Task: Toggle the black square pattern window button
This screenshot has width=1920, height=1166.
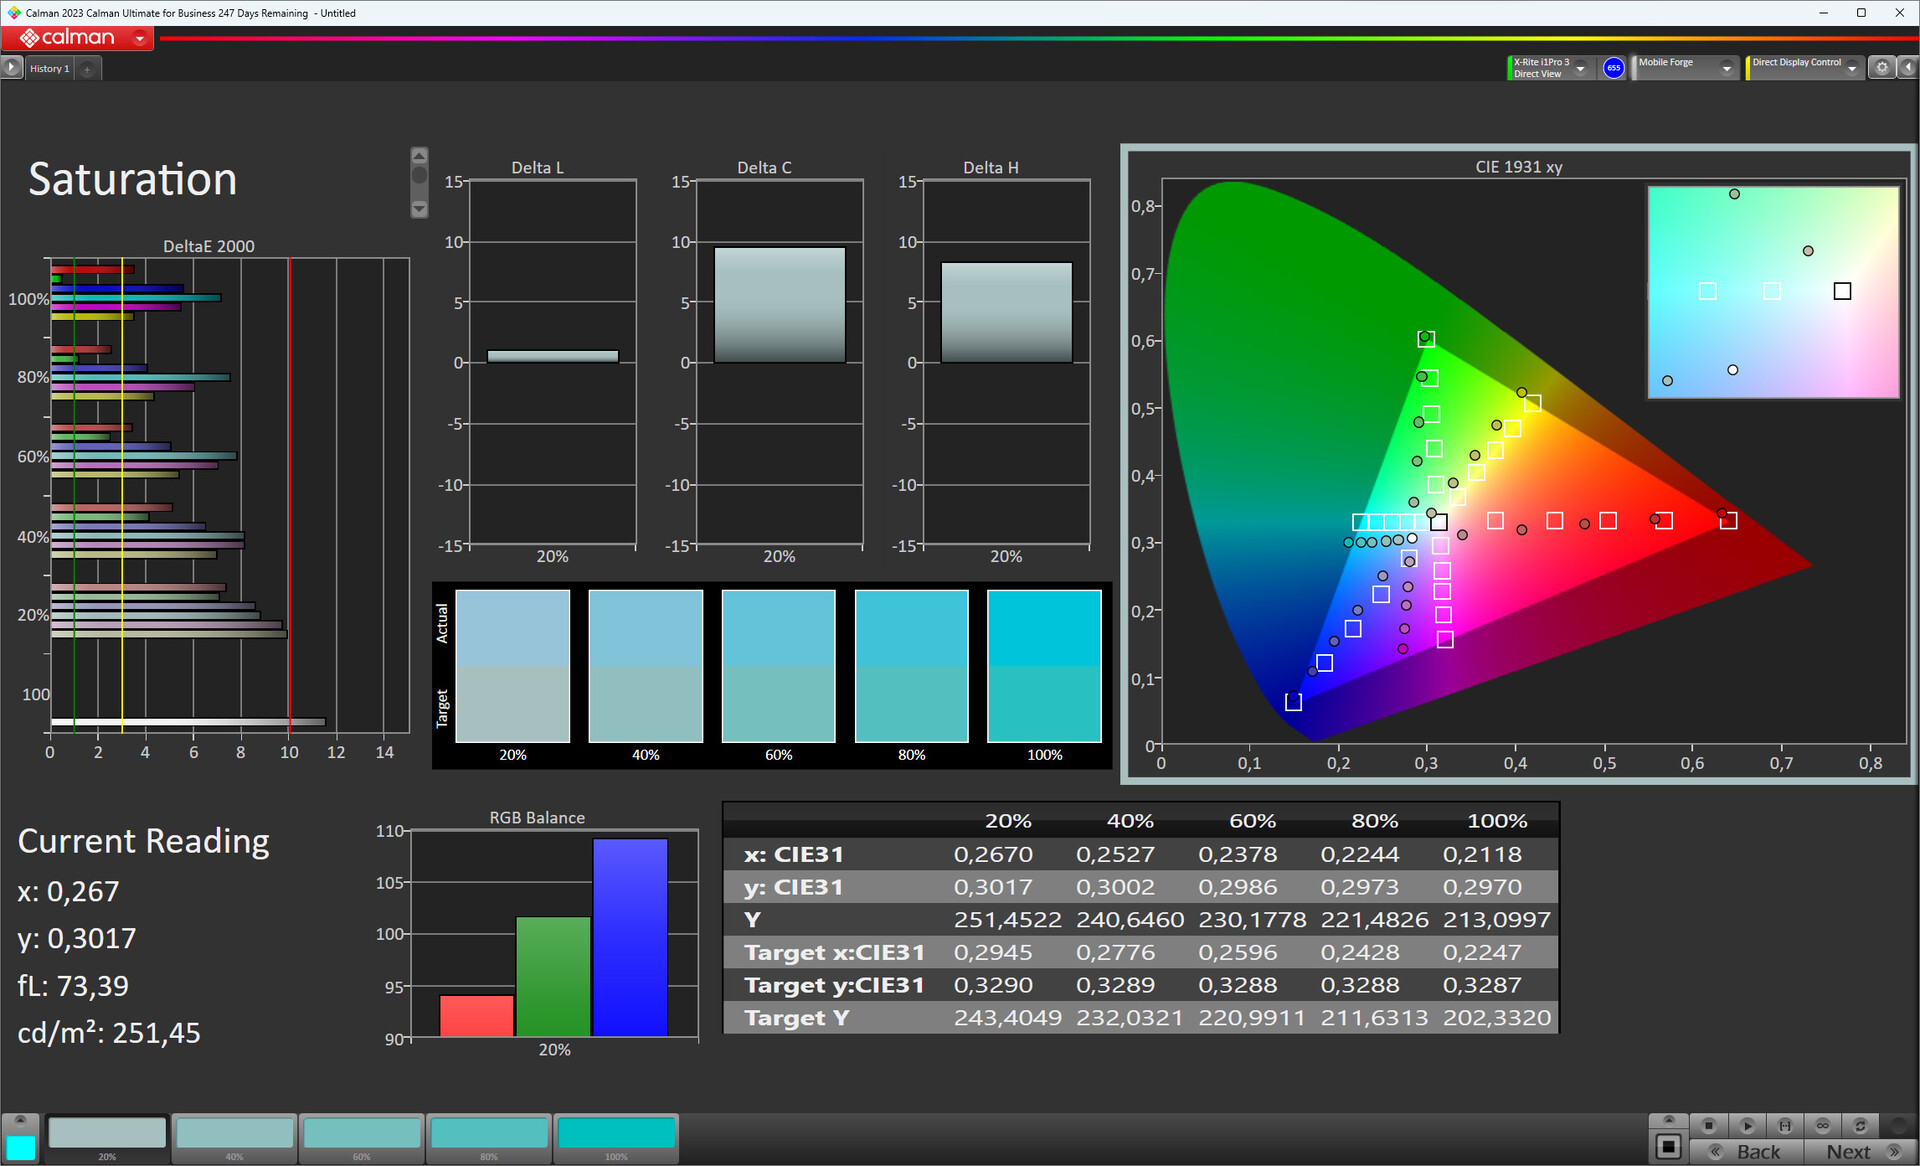Action: pyautogui.click(x=1668, y=1146)
